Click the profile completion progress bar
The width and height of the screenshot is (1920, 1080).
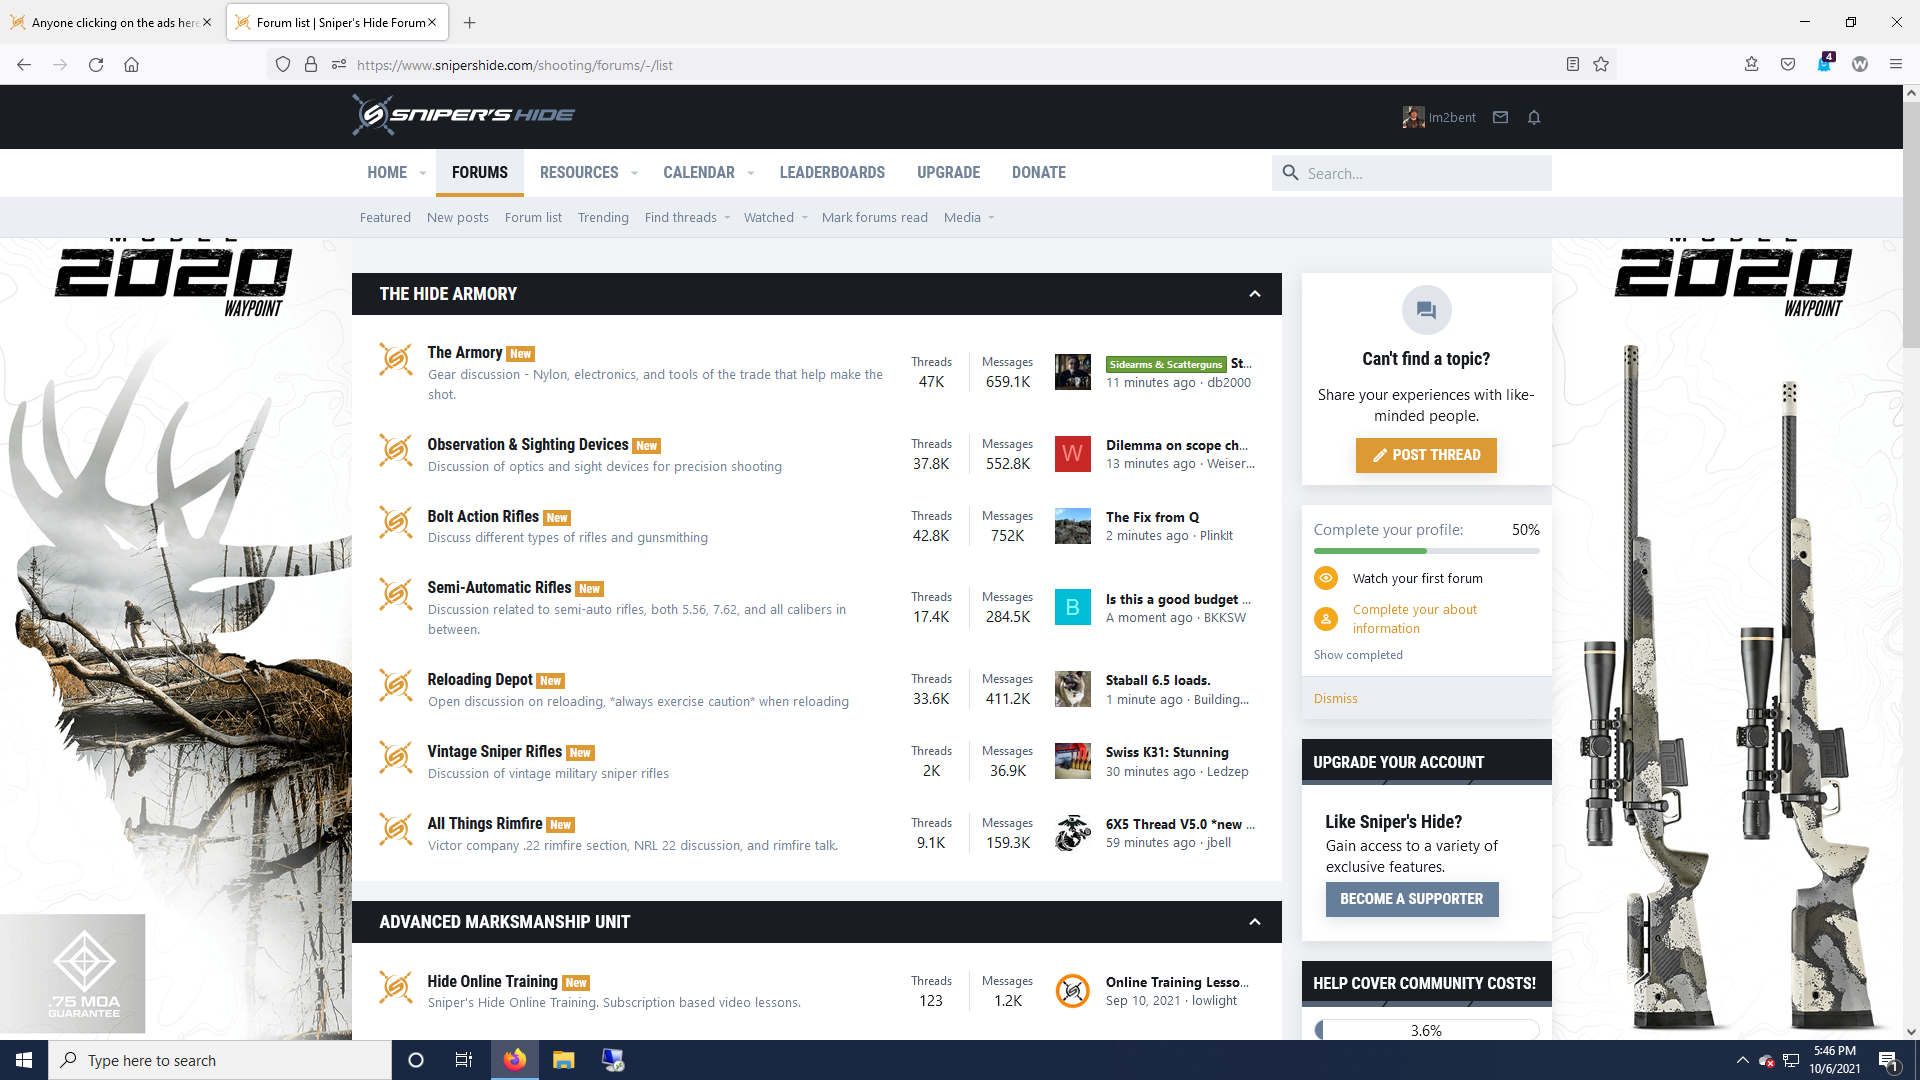coord(1427,551)
